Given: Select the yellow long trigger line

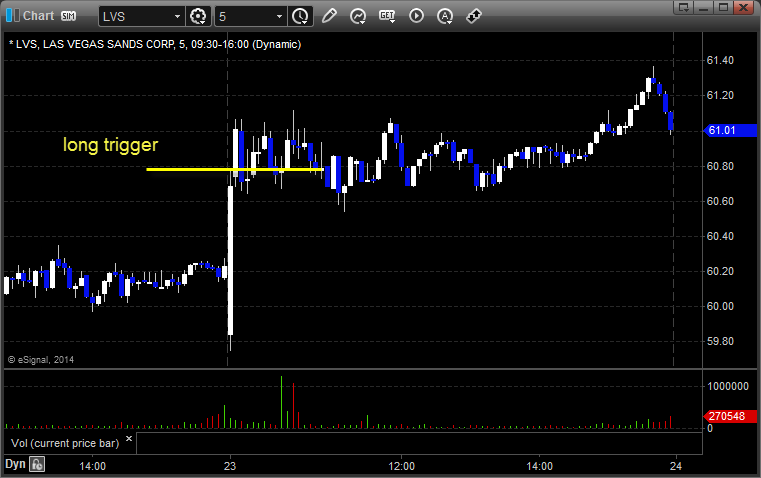Looking at the screenshot, I should (235, 169).
